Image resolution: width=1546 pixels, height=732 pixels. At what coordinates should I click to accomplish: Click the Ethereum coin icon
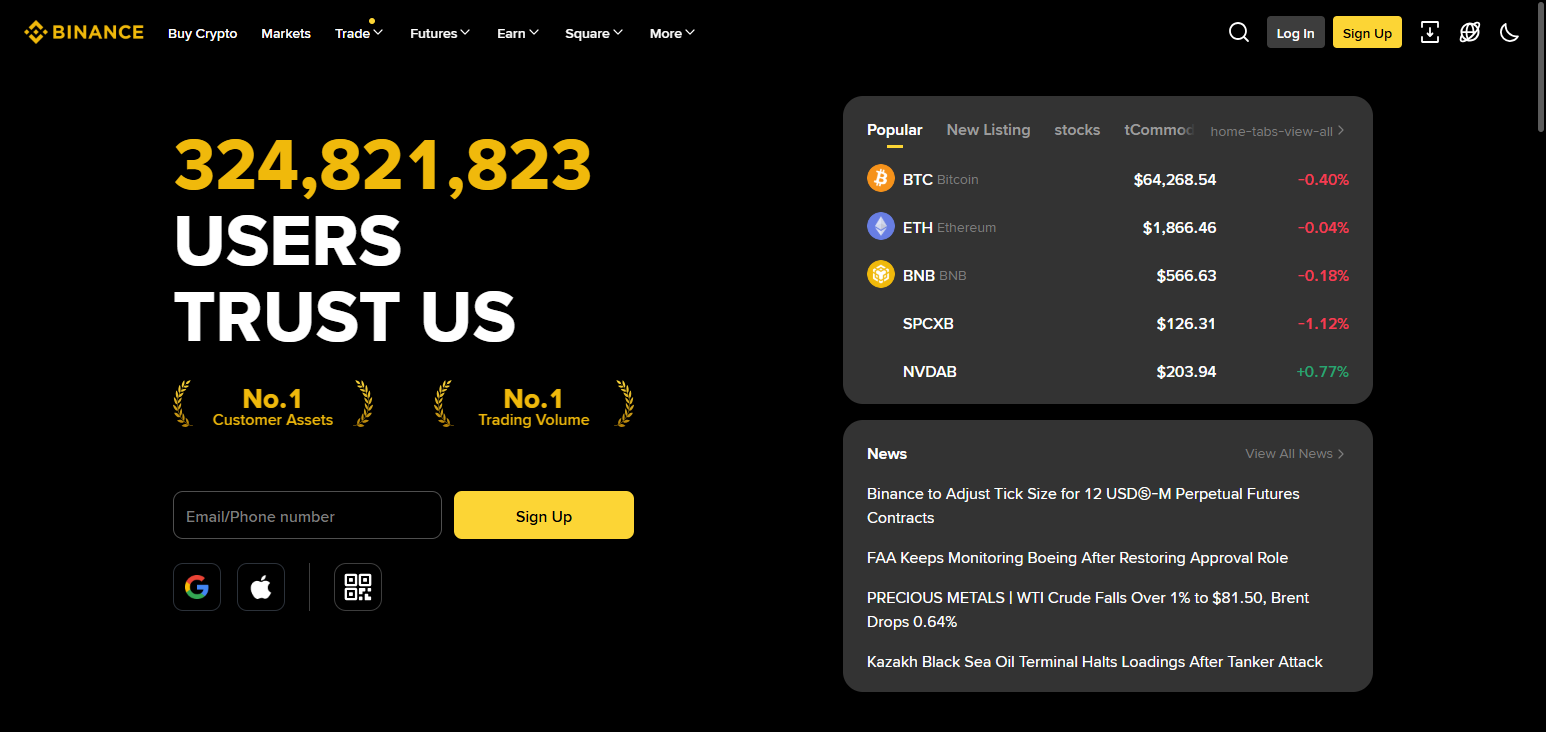(x=881, y=227)
